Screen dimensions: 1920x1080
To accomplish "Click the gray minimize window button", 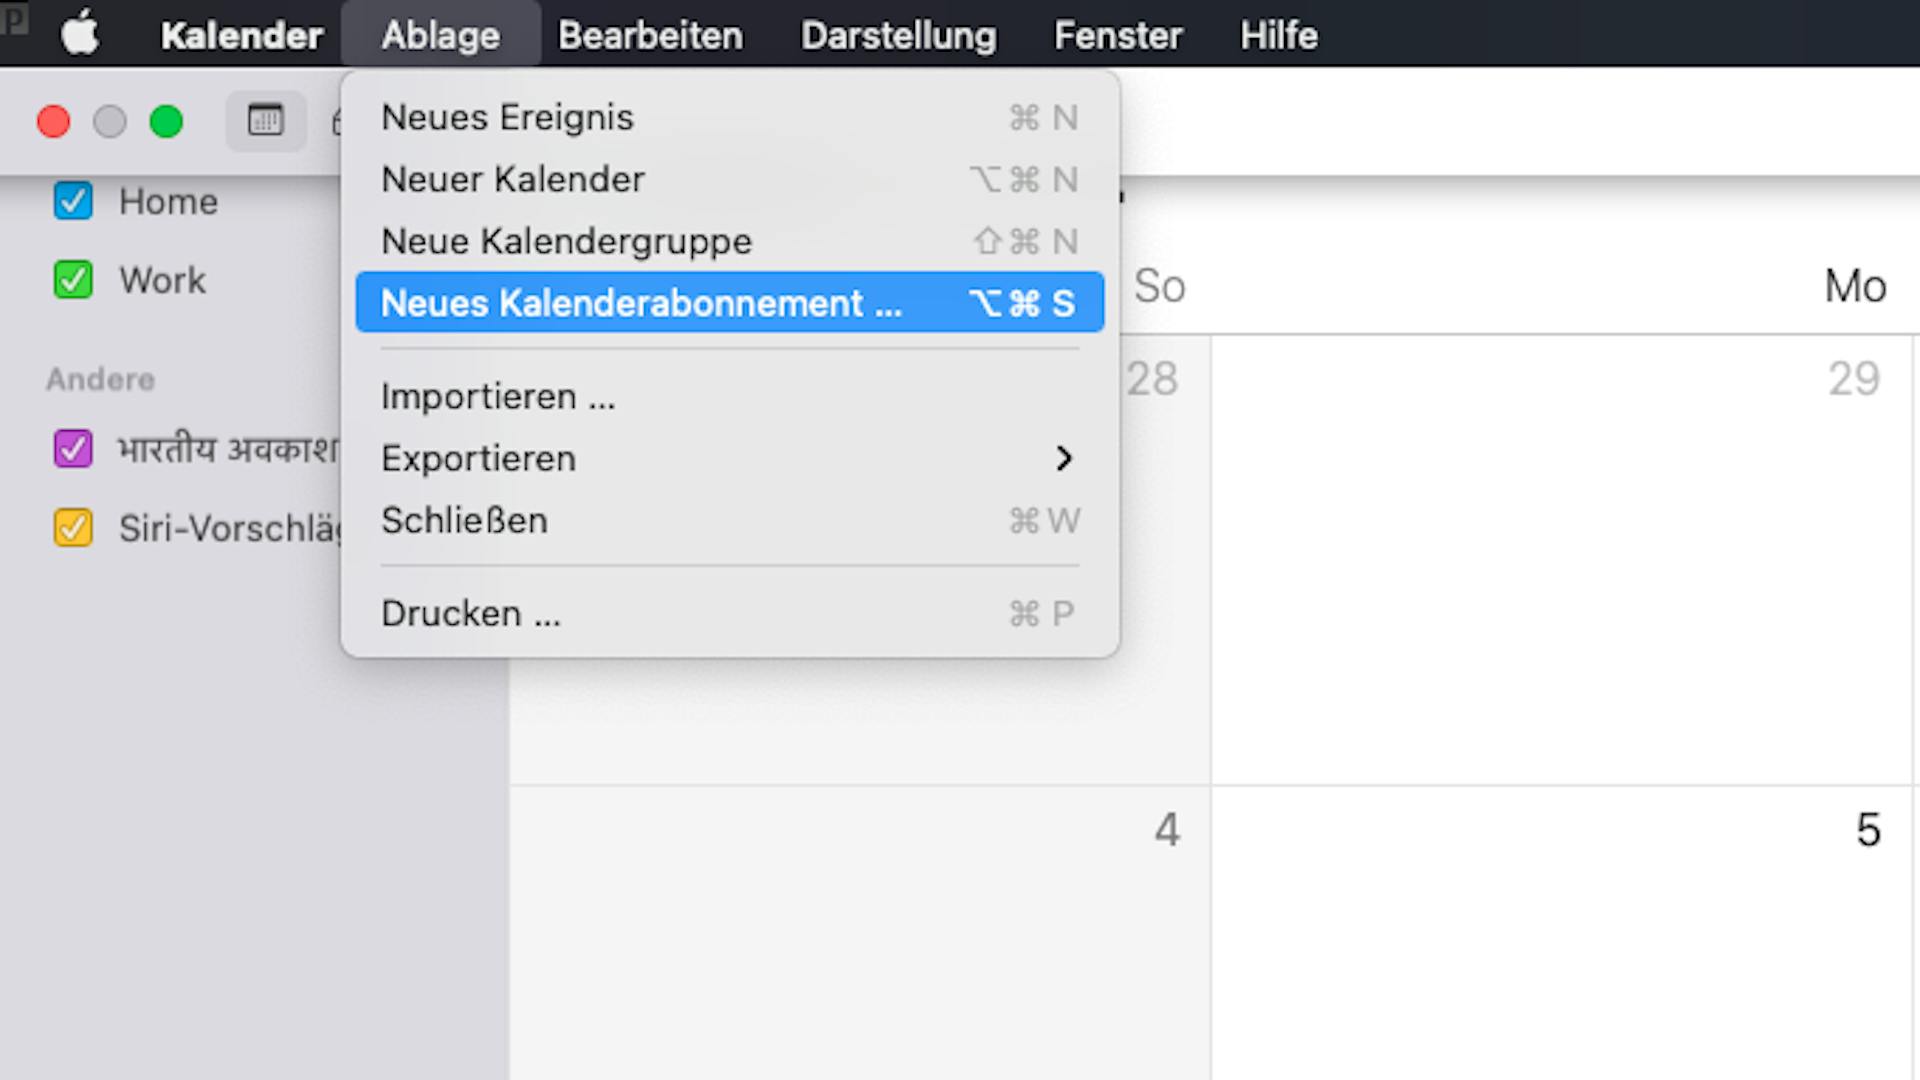I will coord(110,122).
